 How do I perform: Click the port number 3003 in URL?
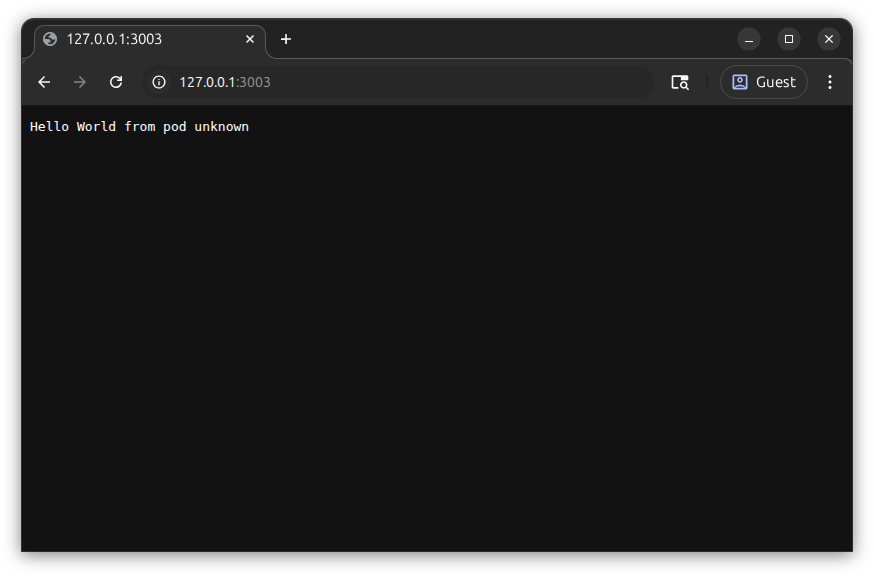point(254,82)
